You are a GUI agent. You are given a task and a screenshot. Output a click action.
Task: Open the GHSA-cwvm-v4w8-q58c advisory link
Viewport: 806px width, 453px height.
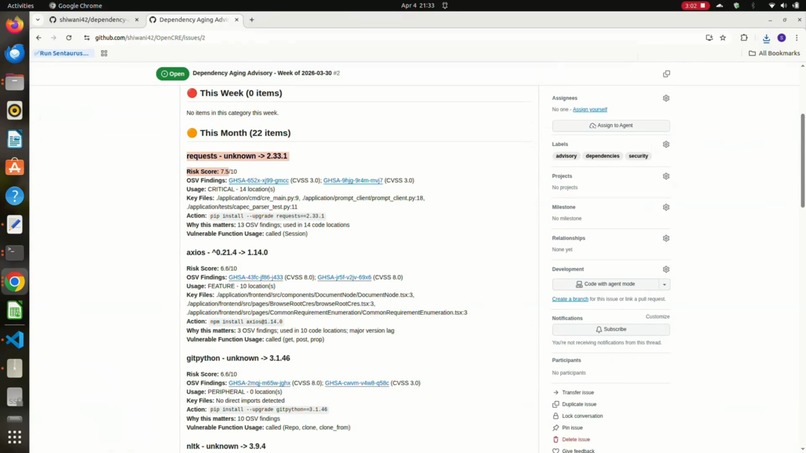tap(357, 383)
